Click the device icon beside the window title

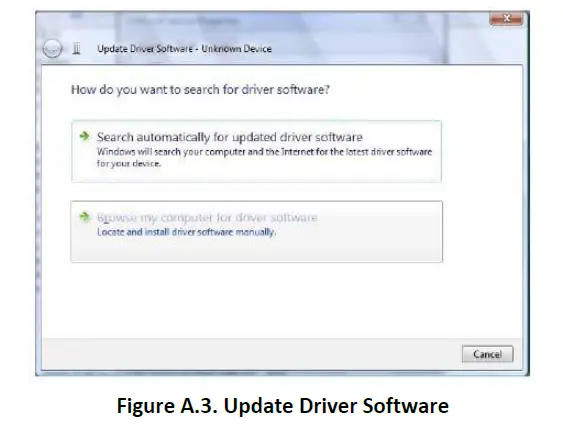pyautogui.click(x=76, y=48)
